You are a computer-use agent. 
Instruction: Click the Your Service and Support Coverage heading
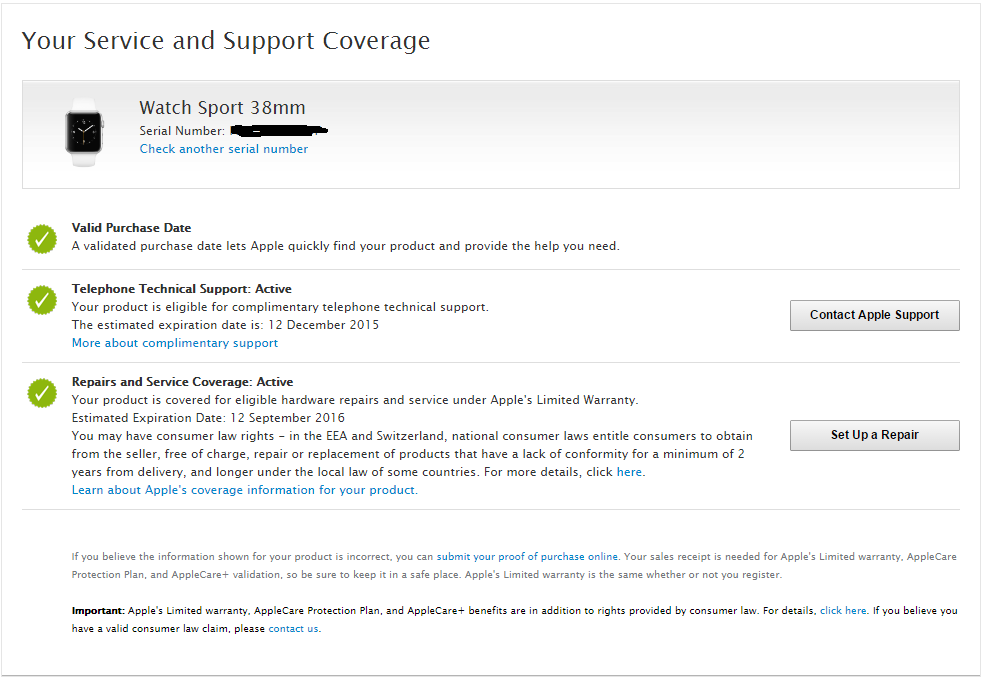point(226,41)
